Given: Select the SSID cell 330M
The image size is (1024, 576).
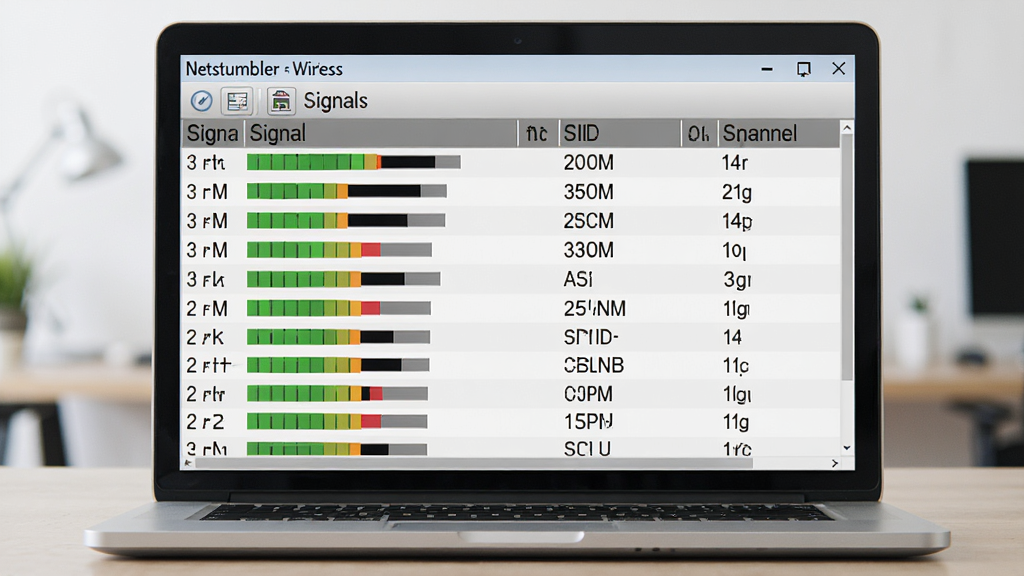Looking at the screenshot, I should (x=588, y=249).
